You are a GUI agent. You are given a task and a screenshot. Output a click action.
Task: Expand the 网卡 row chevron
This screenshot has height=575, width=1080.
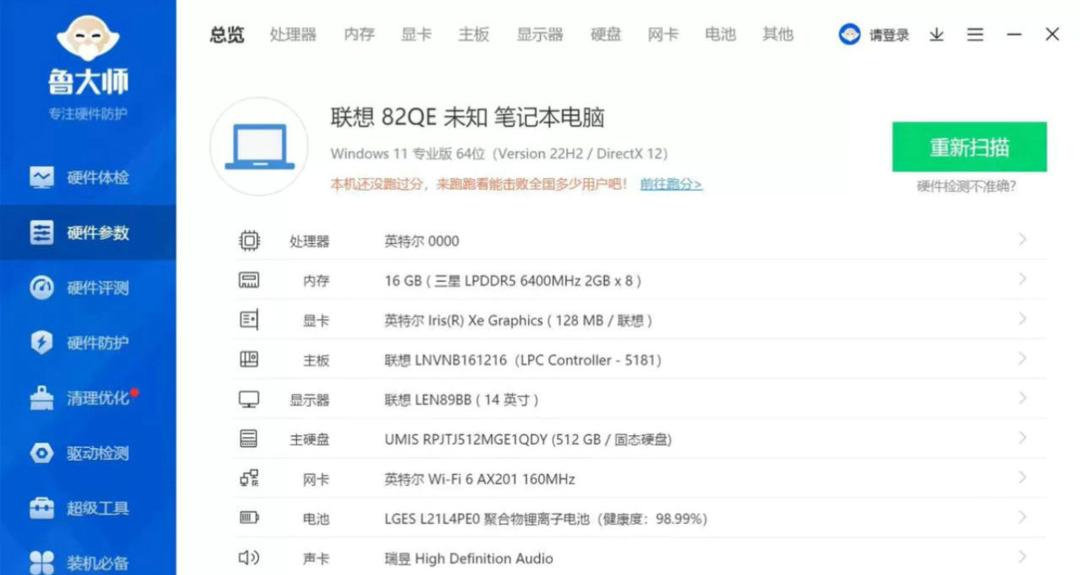point(1022,477)
